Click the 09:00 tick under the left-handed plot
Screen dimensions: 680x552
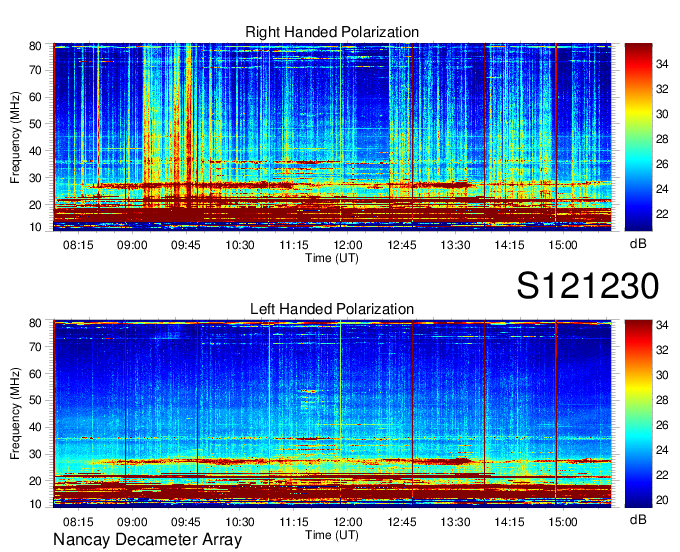click(x=132, y=522)
